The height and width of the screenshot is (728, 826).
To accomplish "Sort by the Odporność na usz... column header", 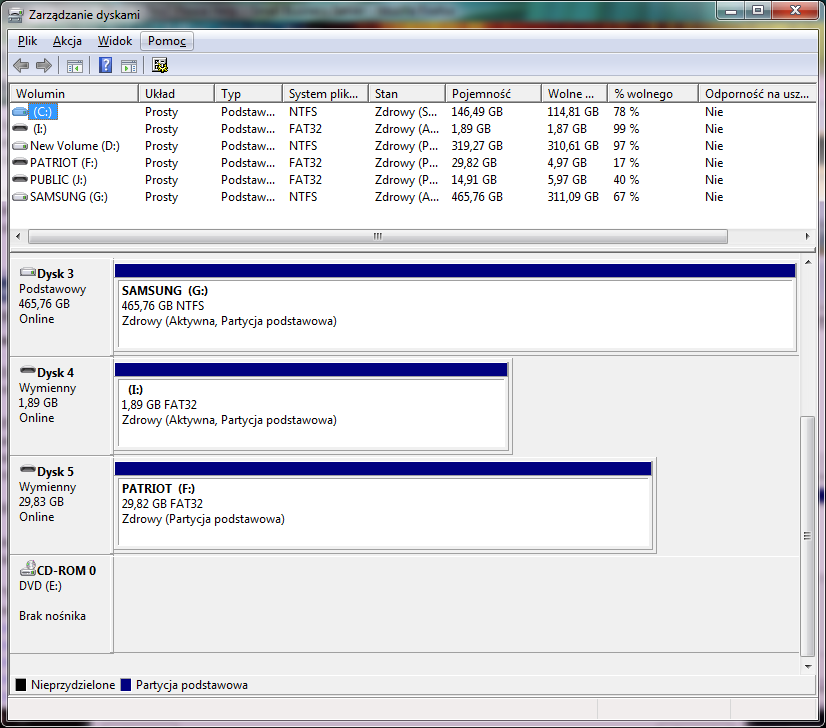I will click(x=757, y=94).
